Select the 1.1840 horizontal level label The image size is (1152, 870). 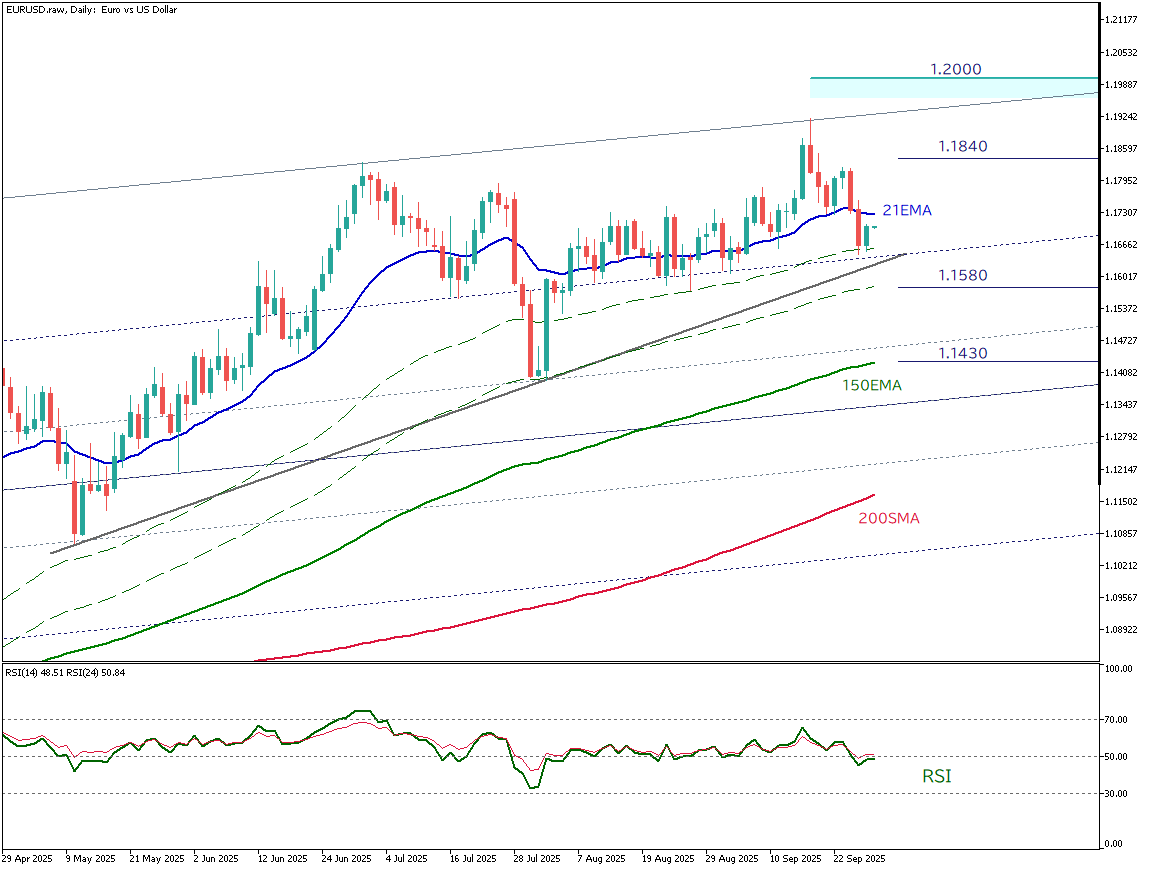click(x=962, y=146)
